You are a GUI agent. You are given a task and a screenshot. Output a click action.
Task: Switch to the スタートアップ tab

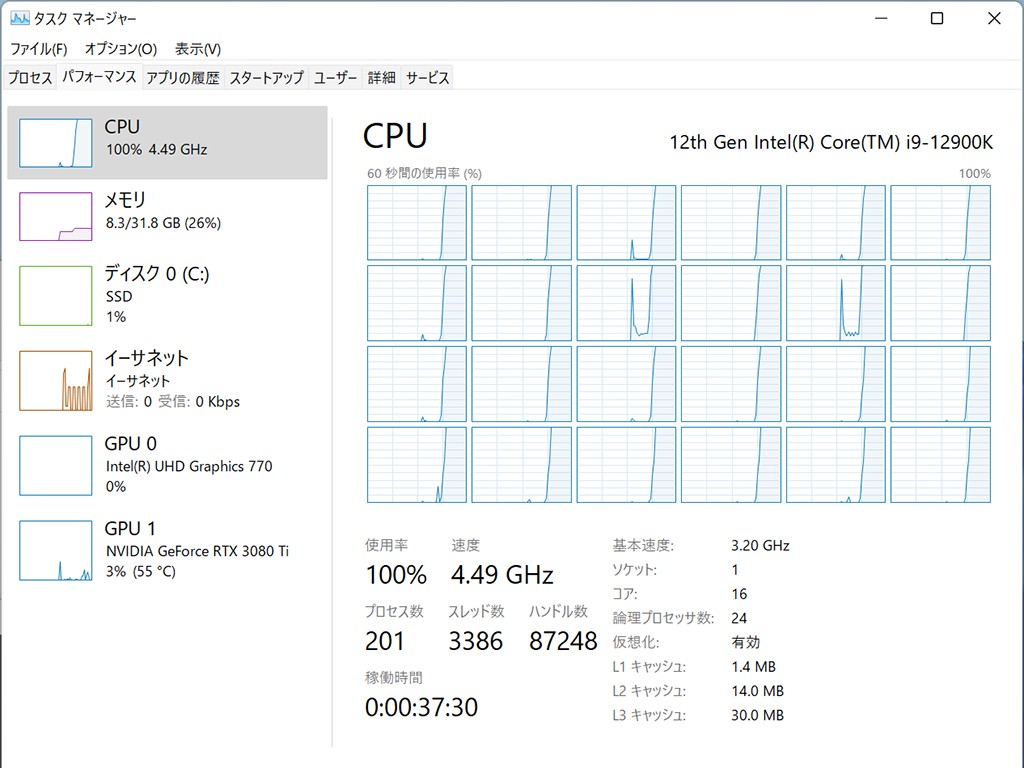pos(266,78)
